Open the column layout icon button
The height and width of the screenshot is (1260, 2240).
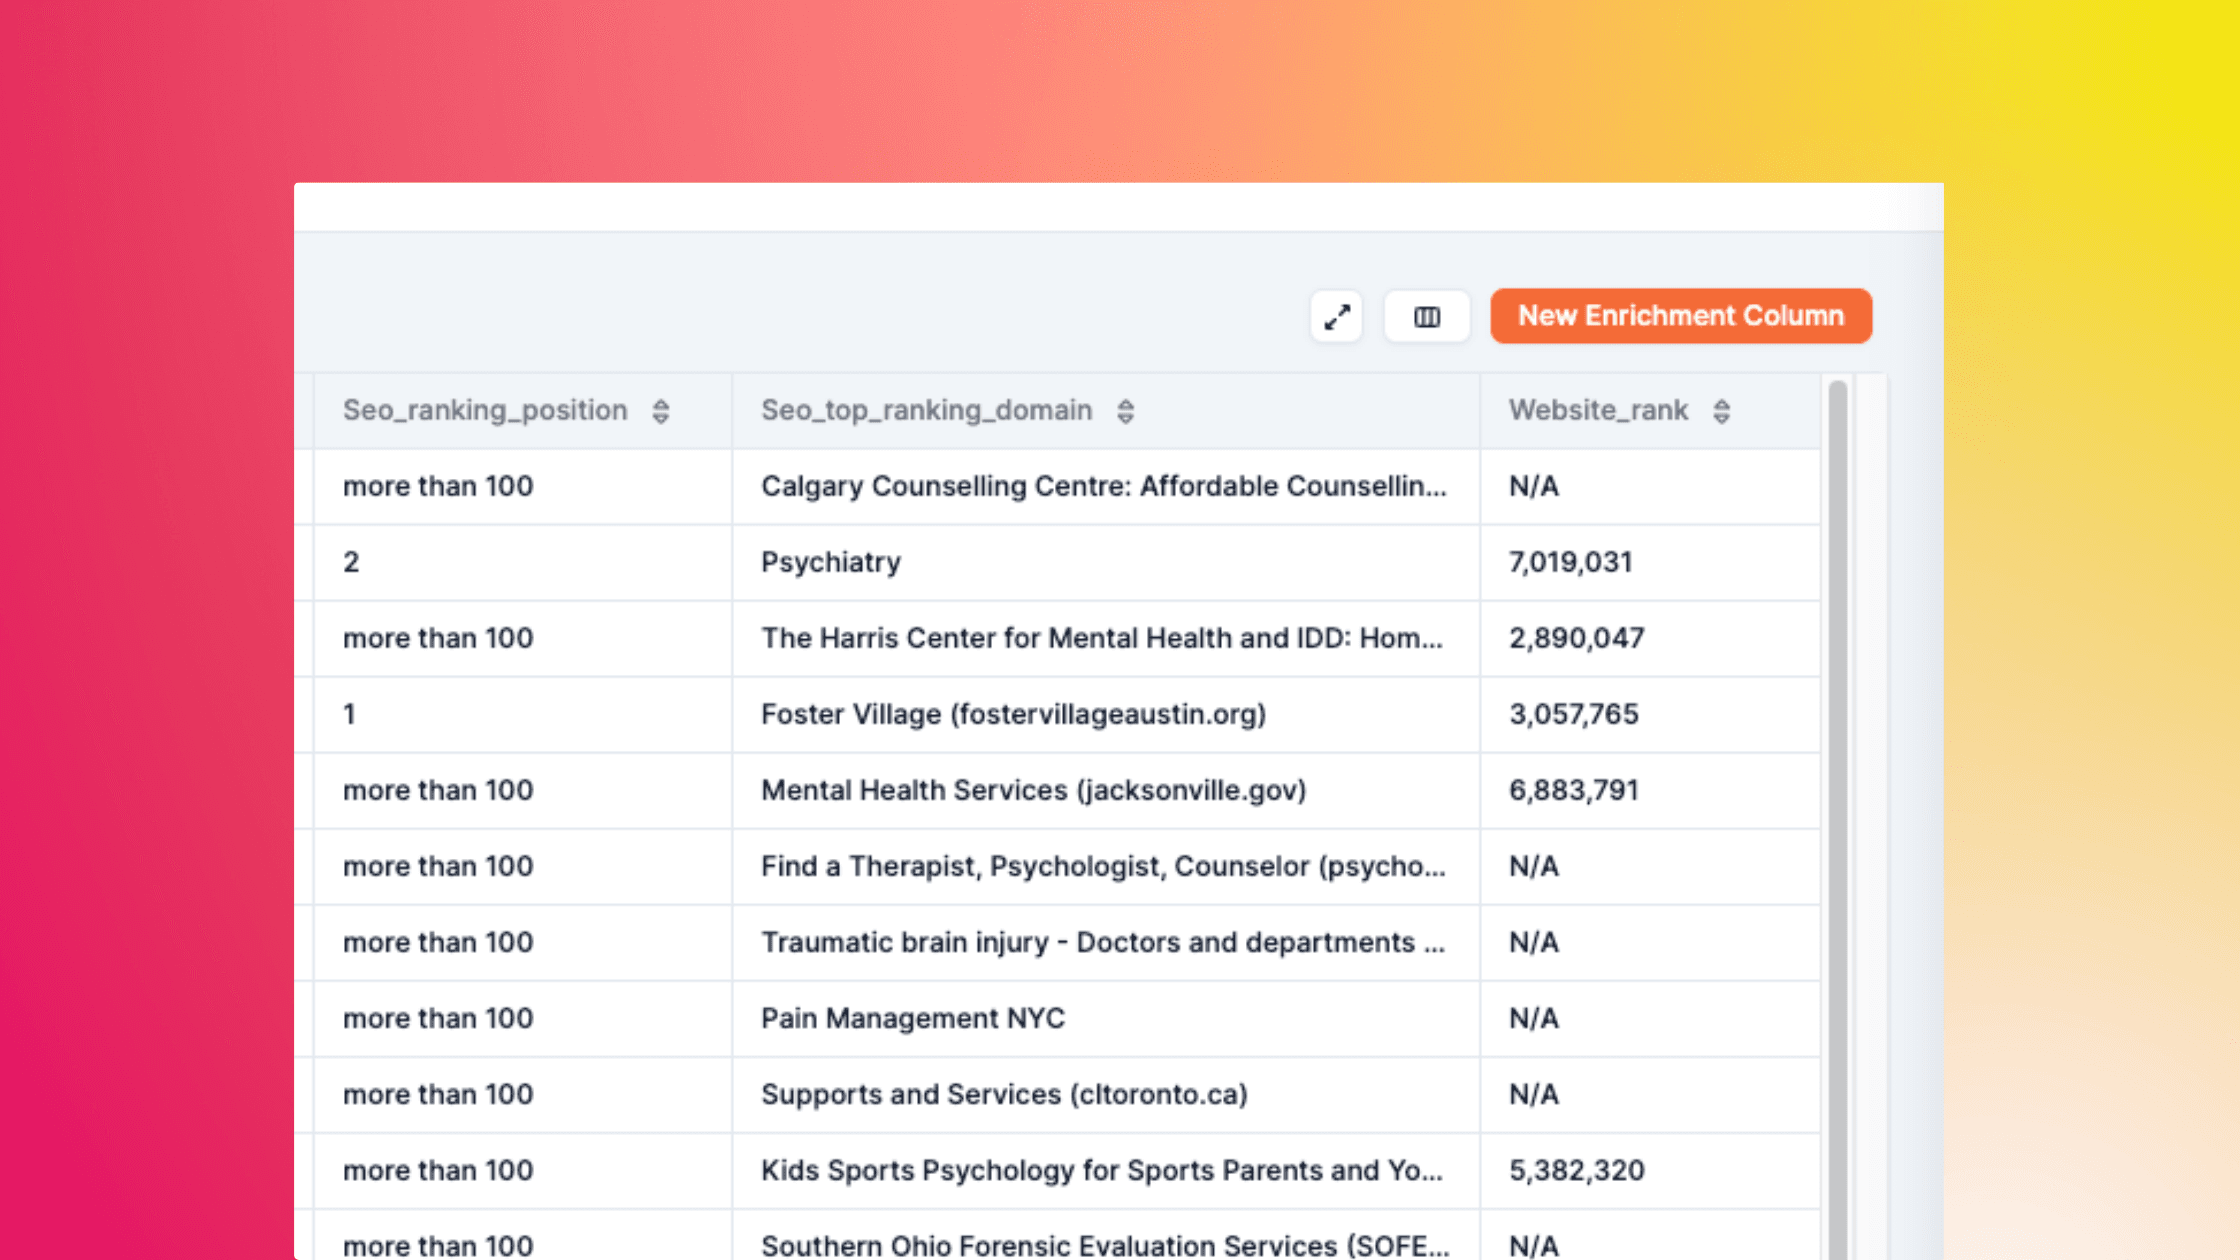click(x=1427, y=317)
